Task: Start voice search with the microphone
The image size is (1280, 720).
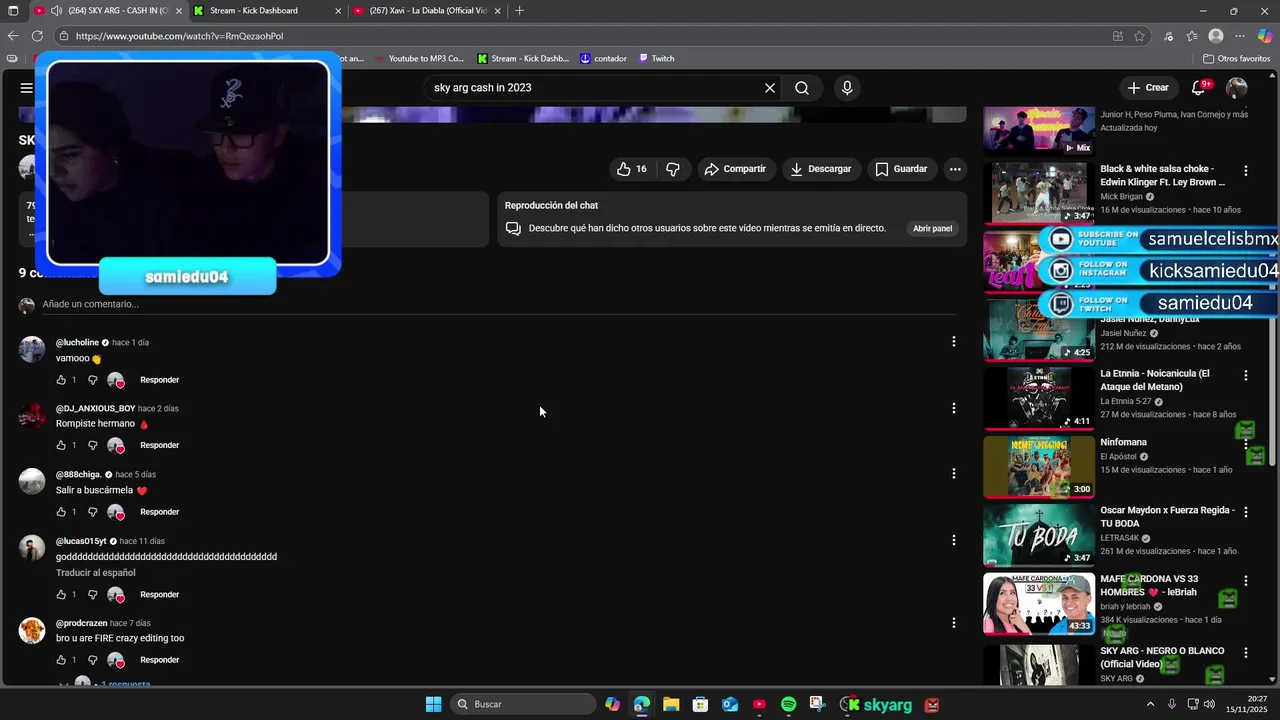Action: 847,88
